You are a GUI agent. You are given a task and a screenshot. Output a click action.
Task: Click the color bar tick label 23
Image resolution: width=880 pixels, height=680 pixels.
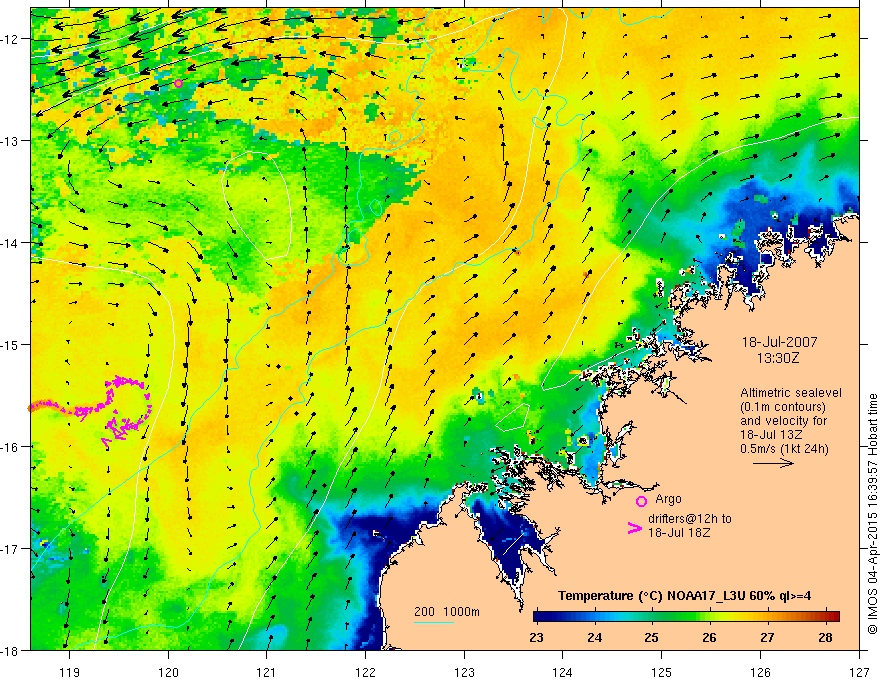point(537,637)
